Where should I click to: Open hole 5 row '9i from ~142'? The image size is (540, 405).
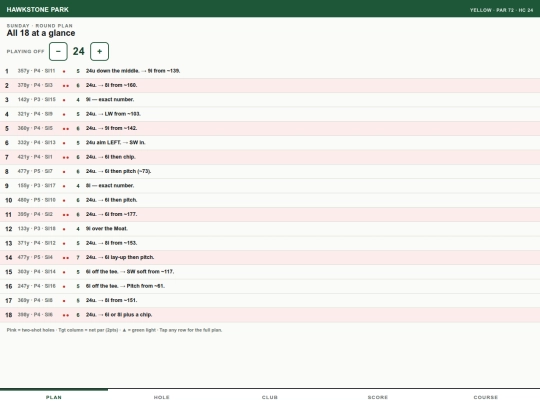click(270, 128)
